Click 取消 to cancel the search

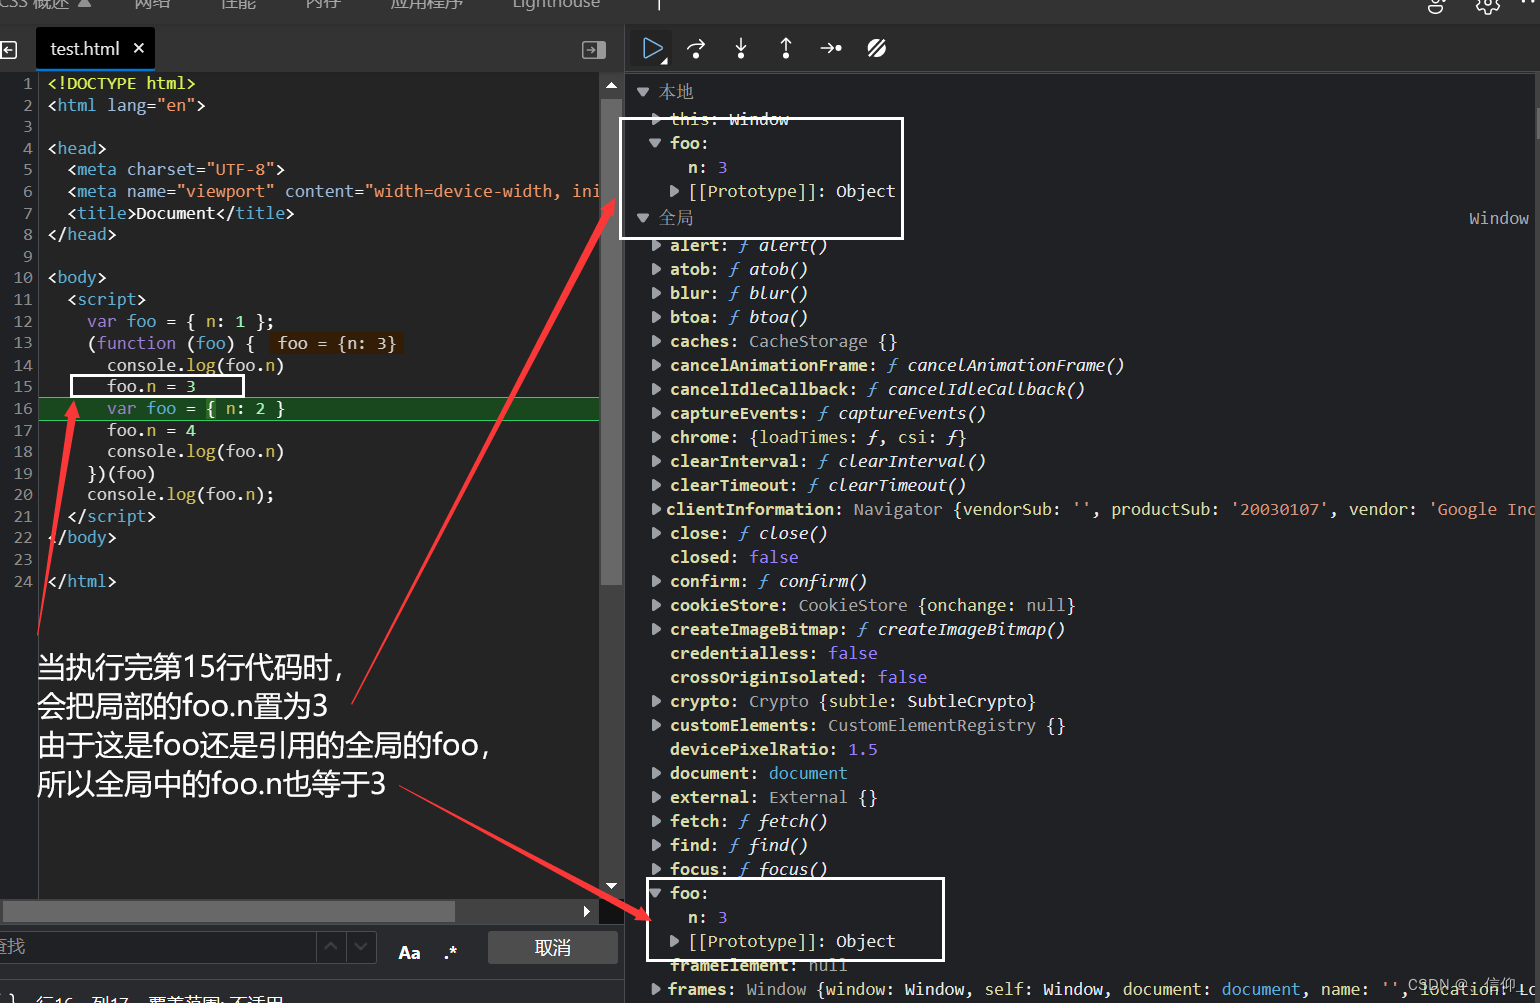[552, 948]
